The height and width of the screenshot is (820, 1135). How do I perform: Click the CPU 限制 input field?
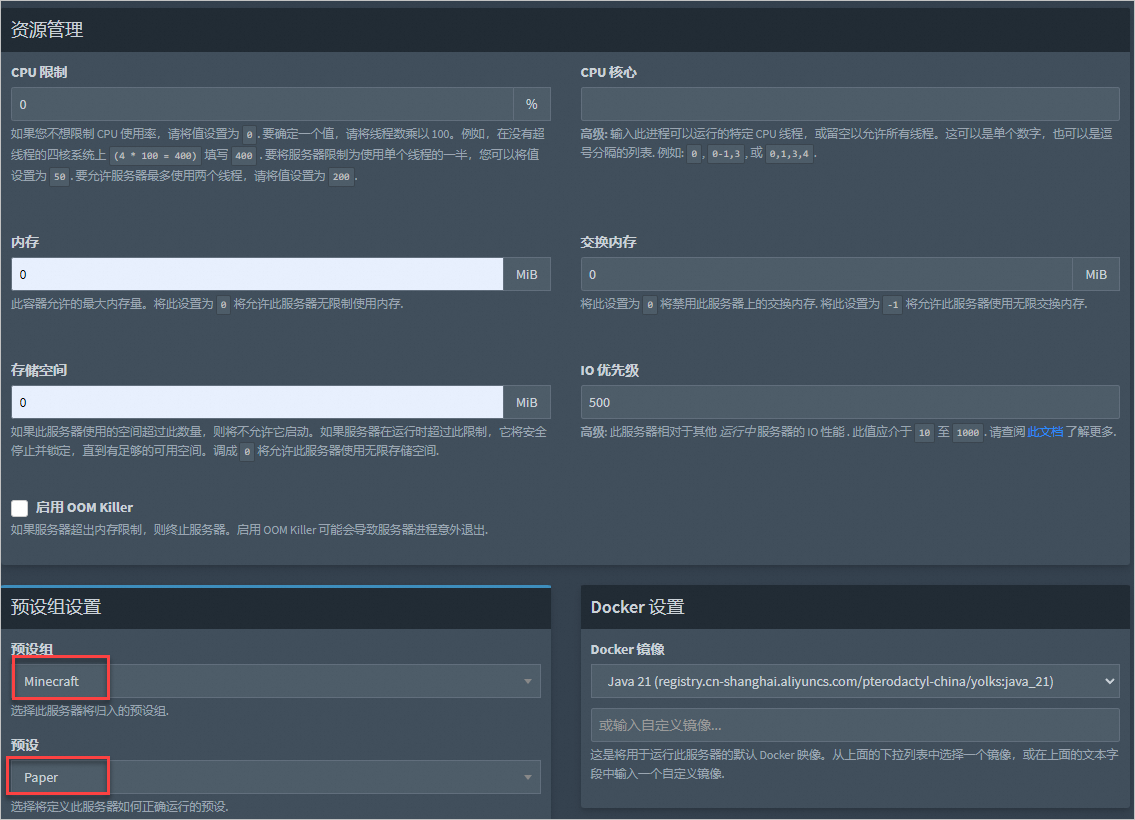tap(262, 104)
